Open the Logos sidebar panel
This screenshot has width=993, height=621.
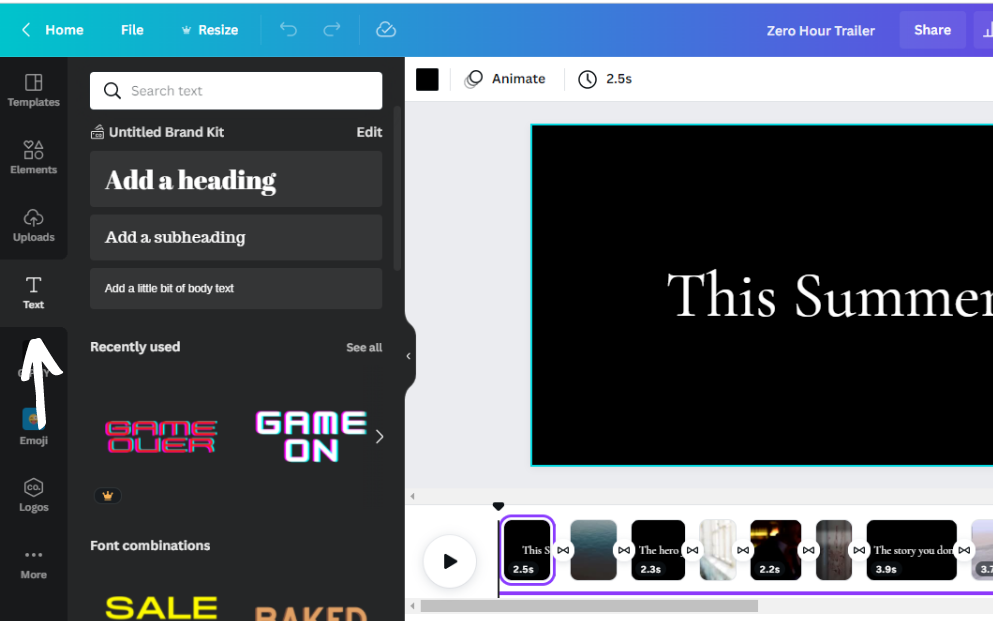pyautogui.click(x=33, y=495)
